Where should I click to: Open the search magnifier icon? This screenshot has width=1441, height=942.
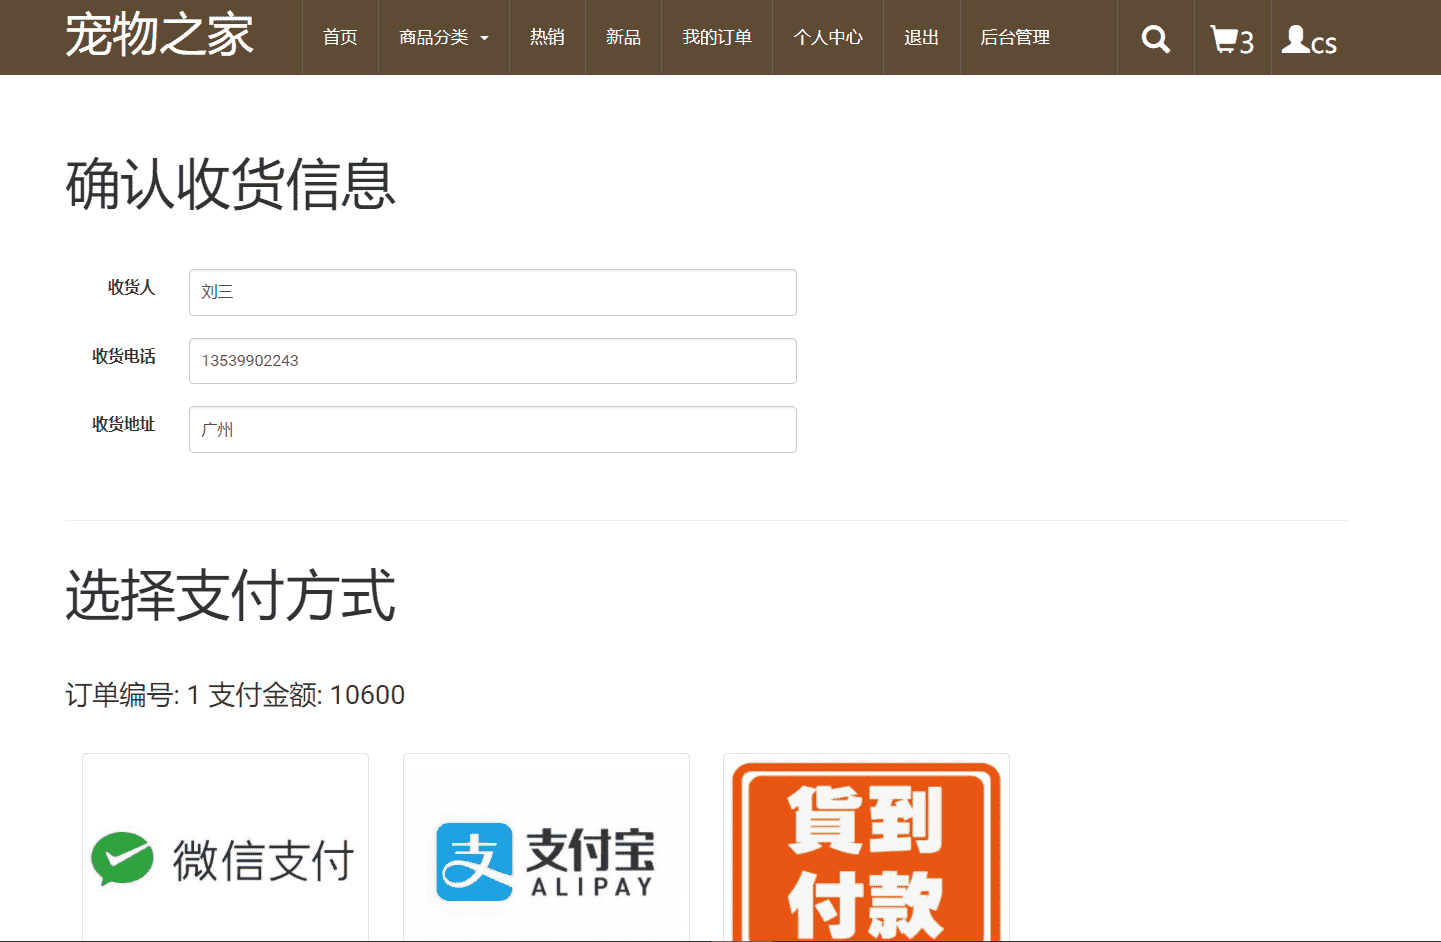coord(1155,39)
